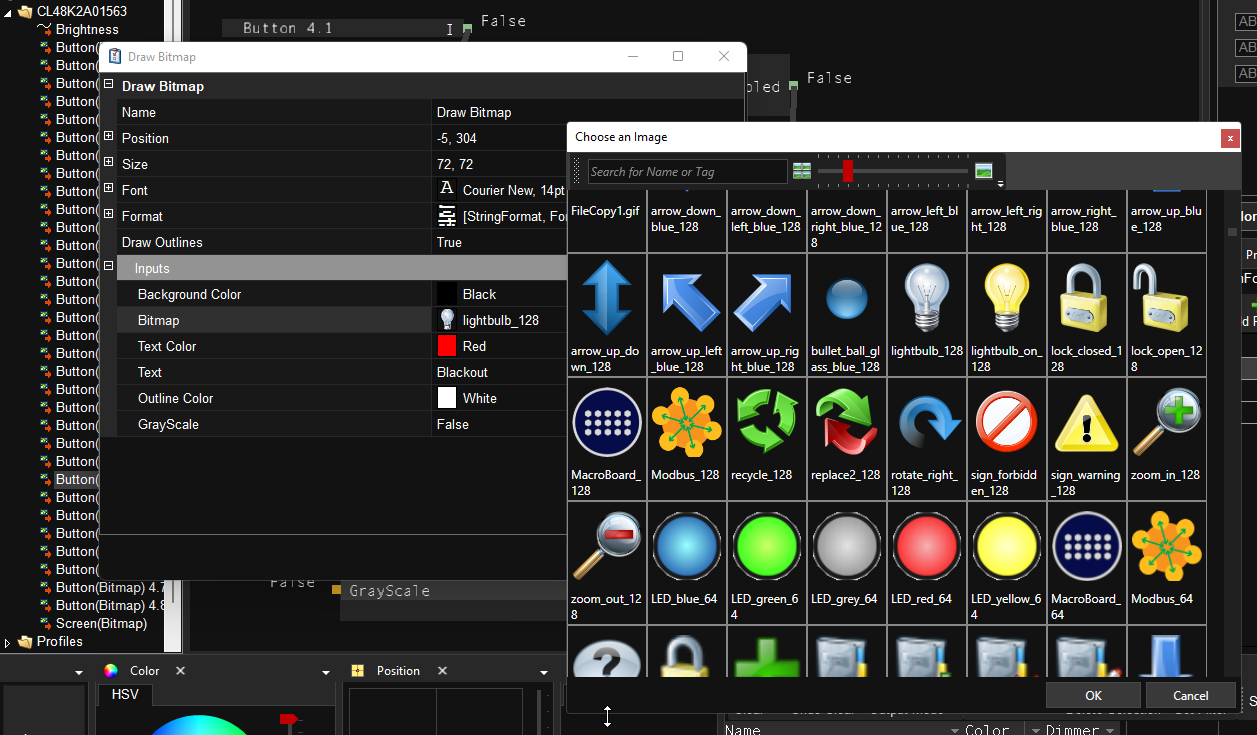Collapse the Inputs property group

click(x=109, y=268)
